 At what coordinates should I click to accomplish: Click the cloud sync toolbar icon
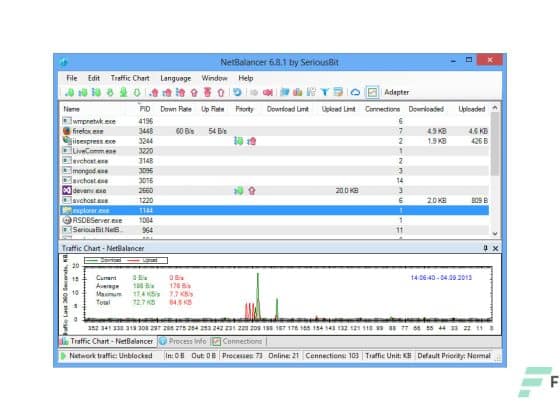[355, 92]
